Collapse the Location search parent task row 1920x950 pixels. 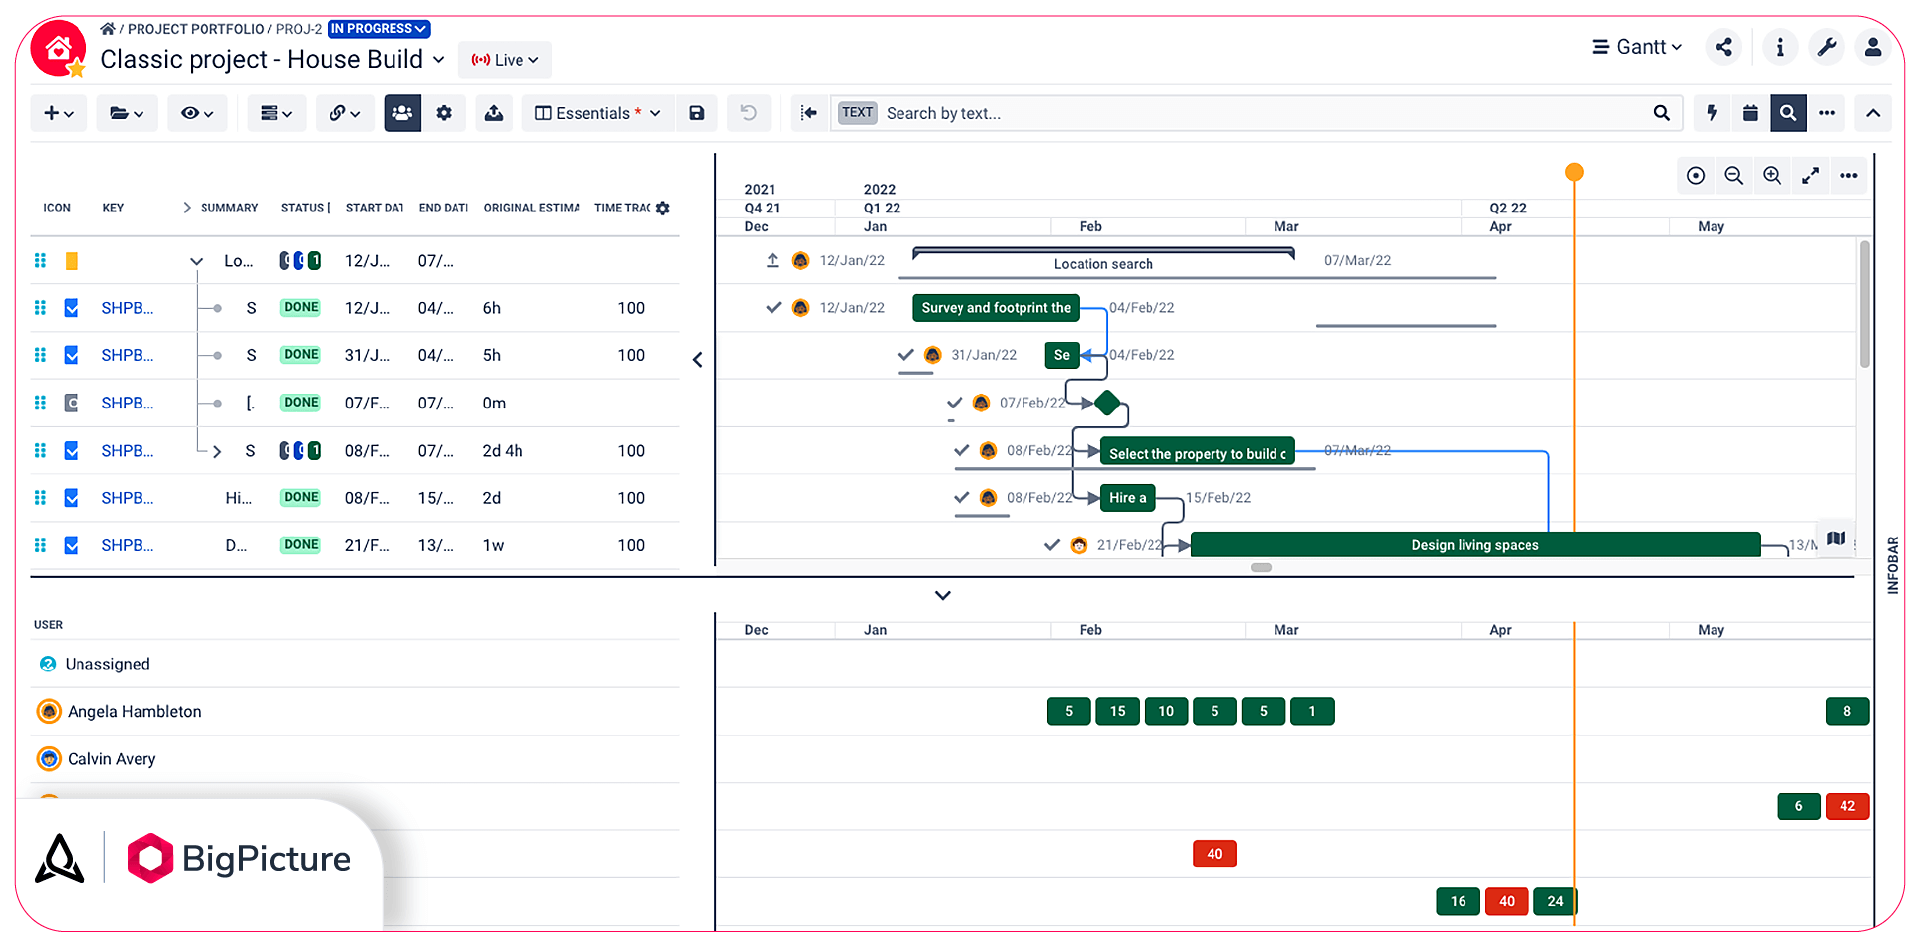click(x=197, y=260)
